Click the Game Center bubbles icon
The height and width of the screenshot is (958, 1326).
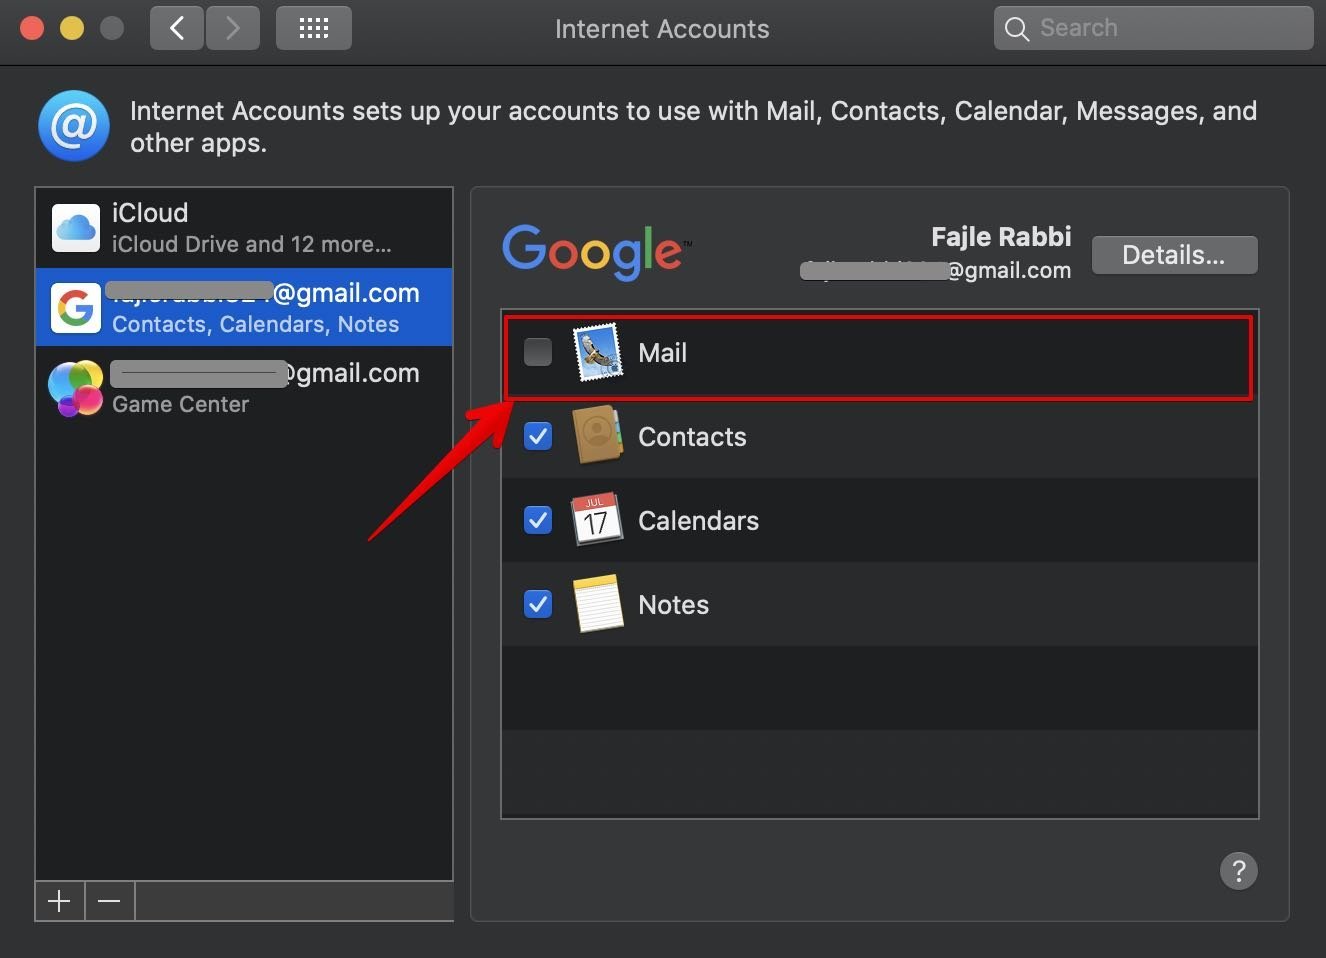pos(75,388)
